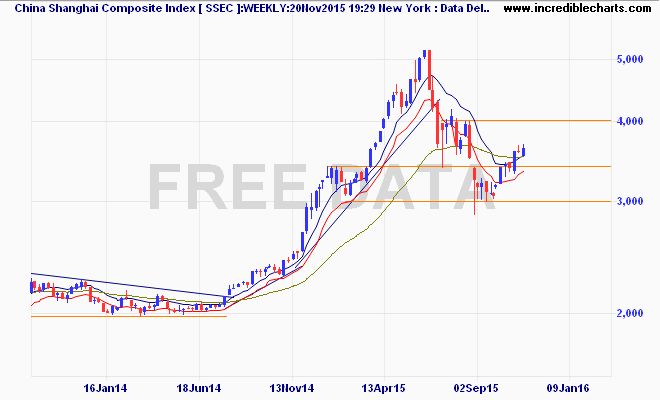Click the 09Jan16 date label
The width and height of the screenshot is (660, 400).
(568, 388)
